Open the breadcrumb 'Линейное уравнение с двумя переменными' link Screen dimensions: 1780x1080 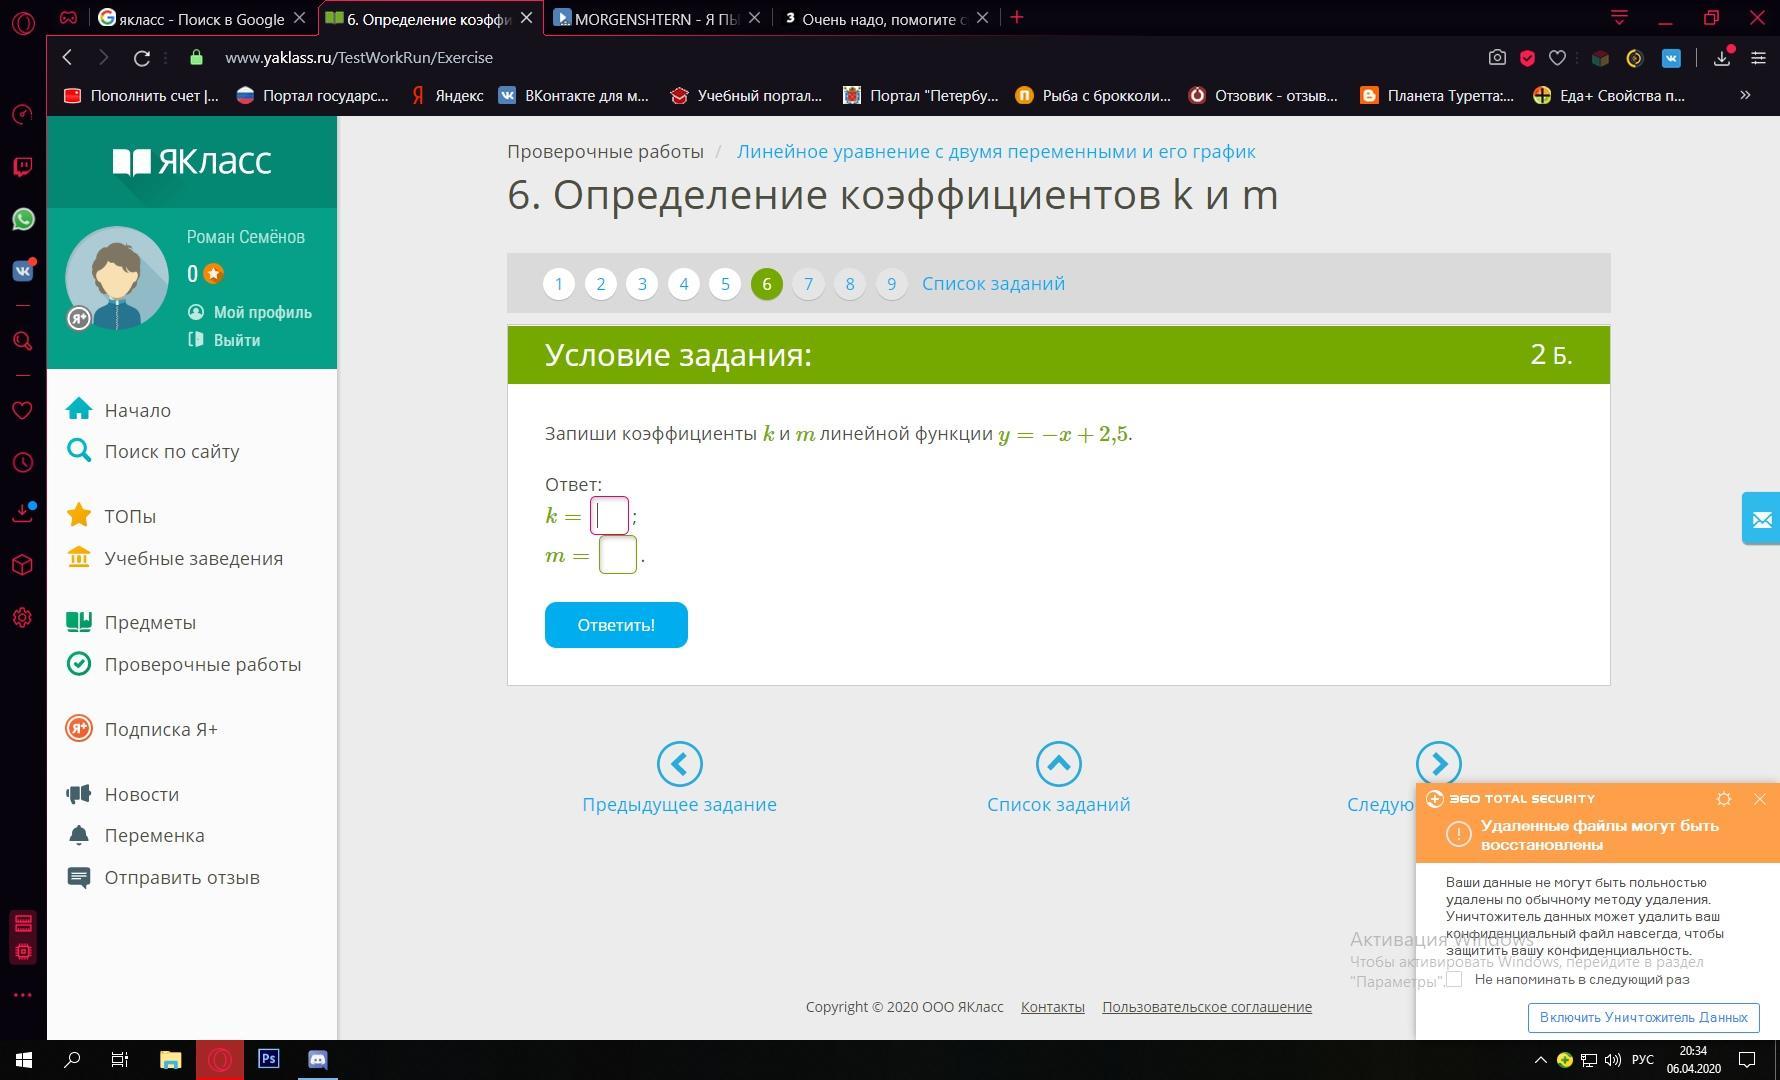coord(996,152)
